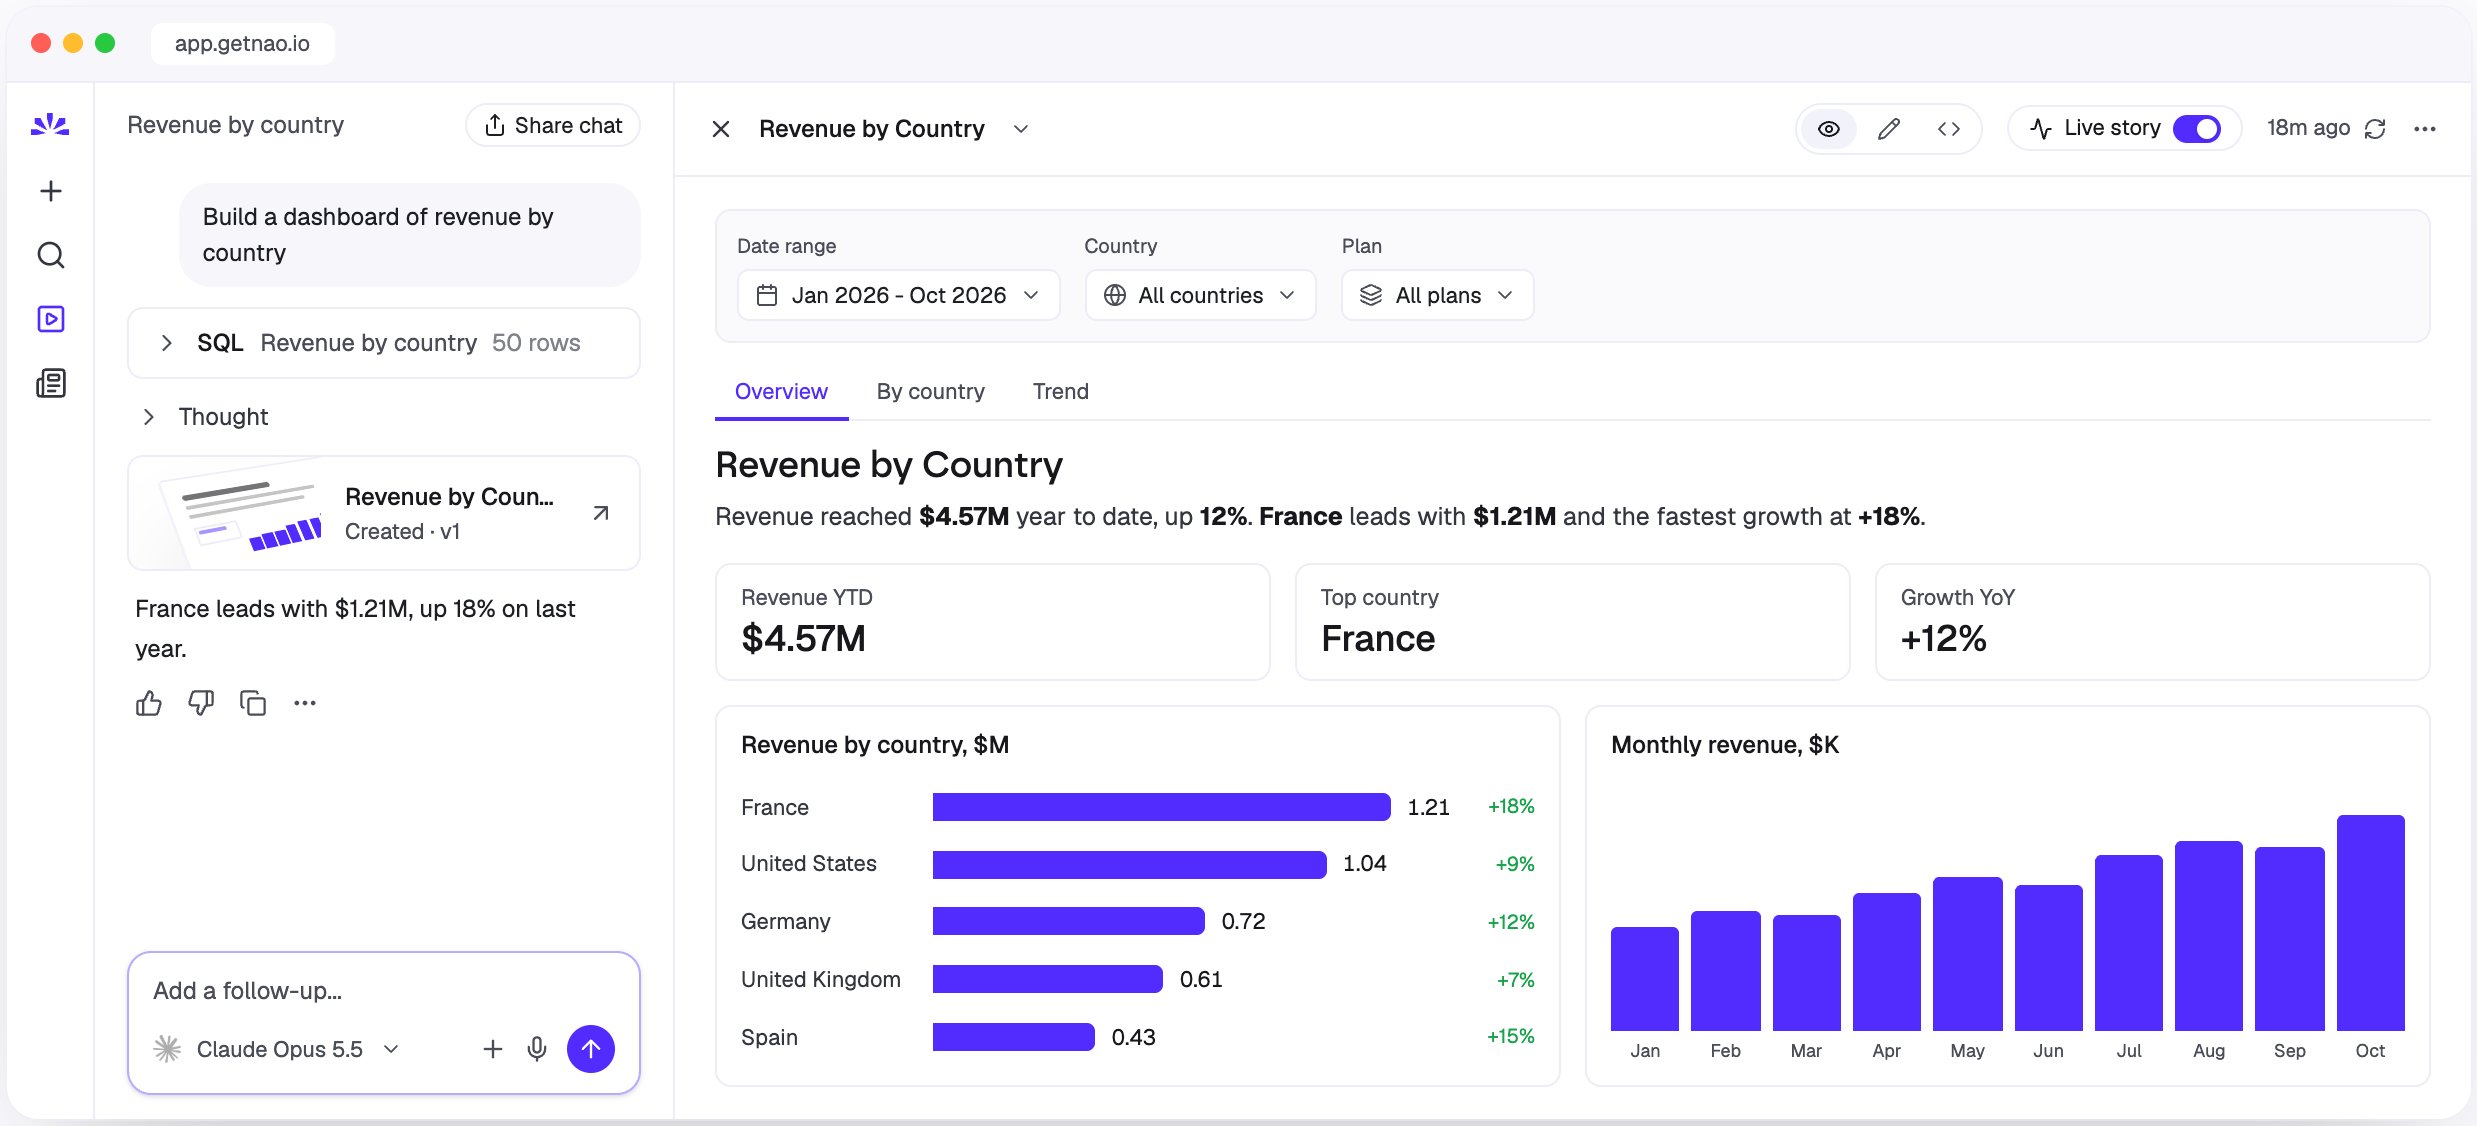
Task: Refresh the story data
Action: click(2375, 129)
